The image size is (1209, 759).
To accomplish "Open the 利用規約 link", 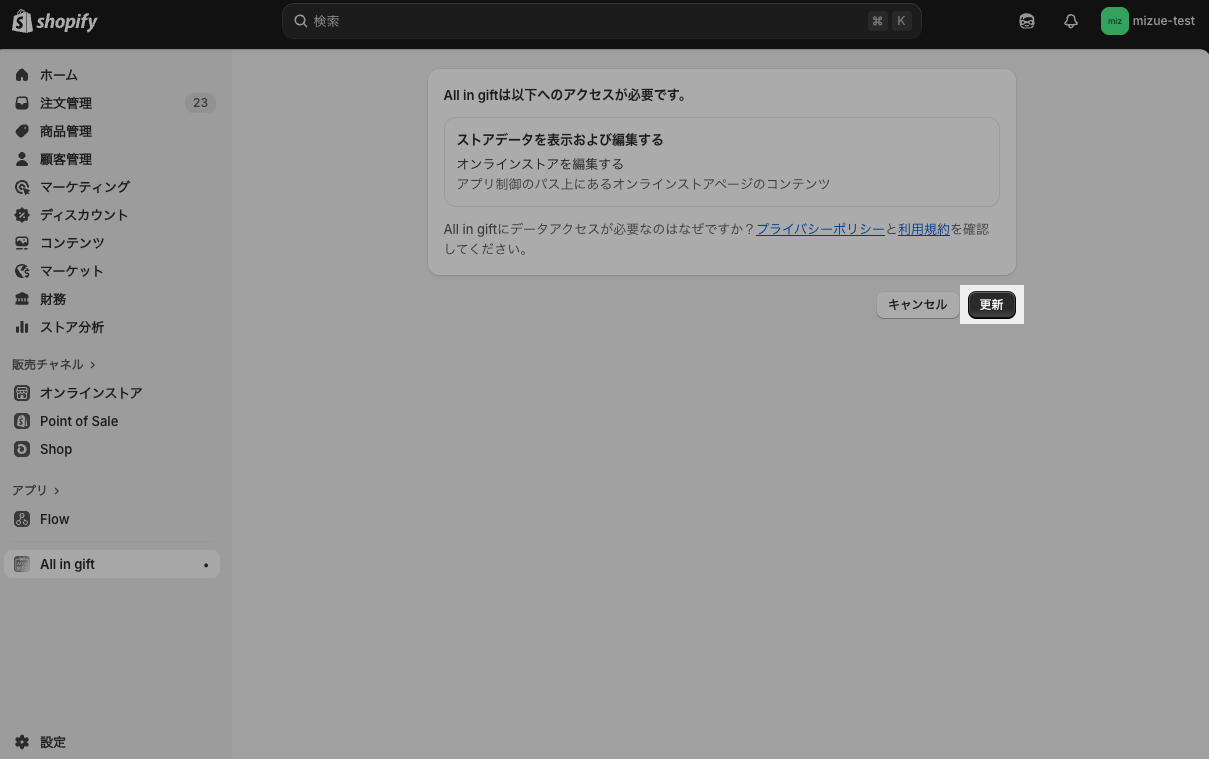I will pos(924,229).
